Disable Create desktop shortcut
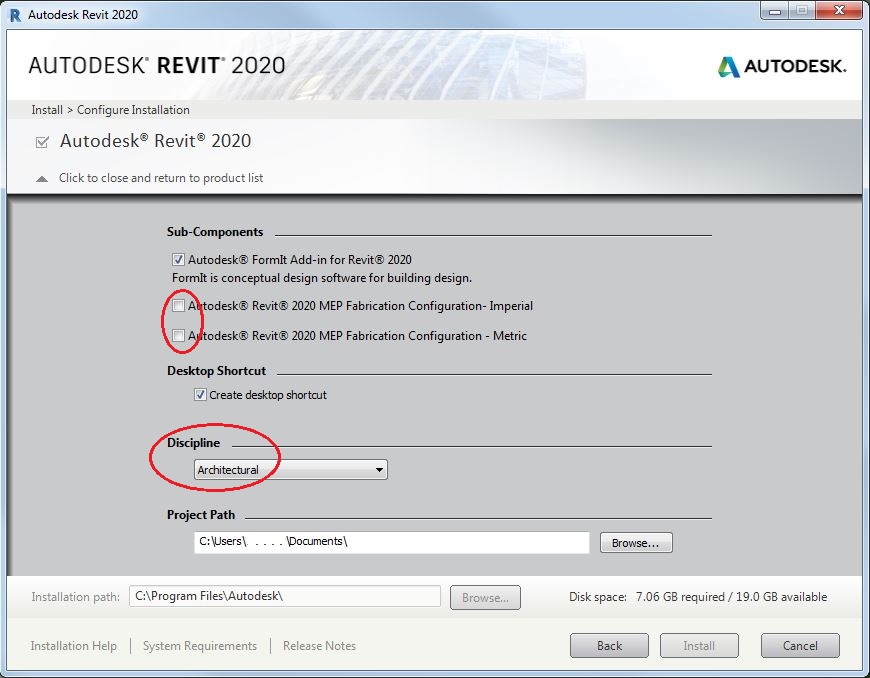This screenshot has width=870, height=678. 200,394
